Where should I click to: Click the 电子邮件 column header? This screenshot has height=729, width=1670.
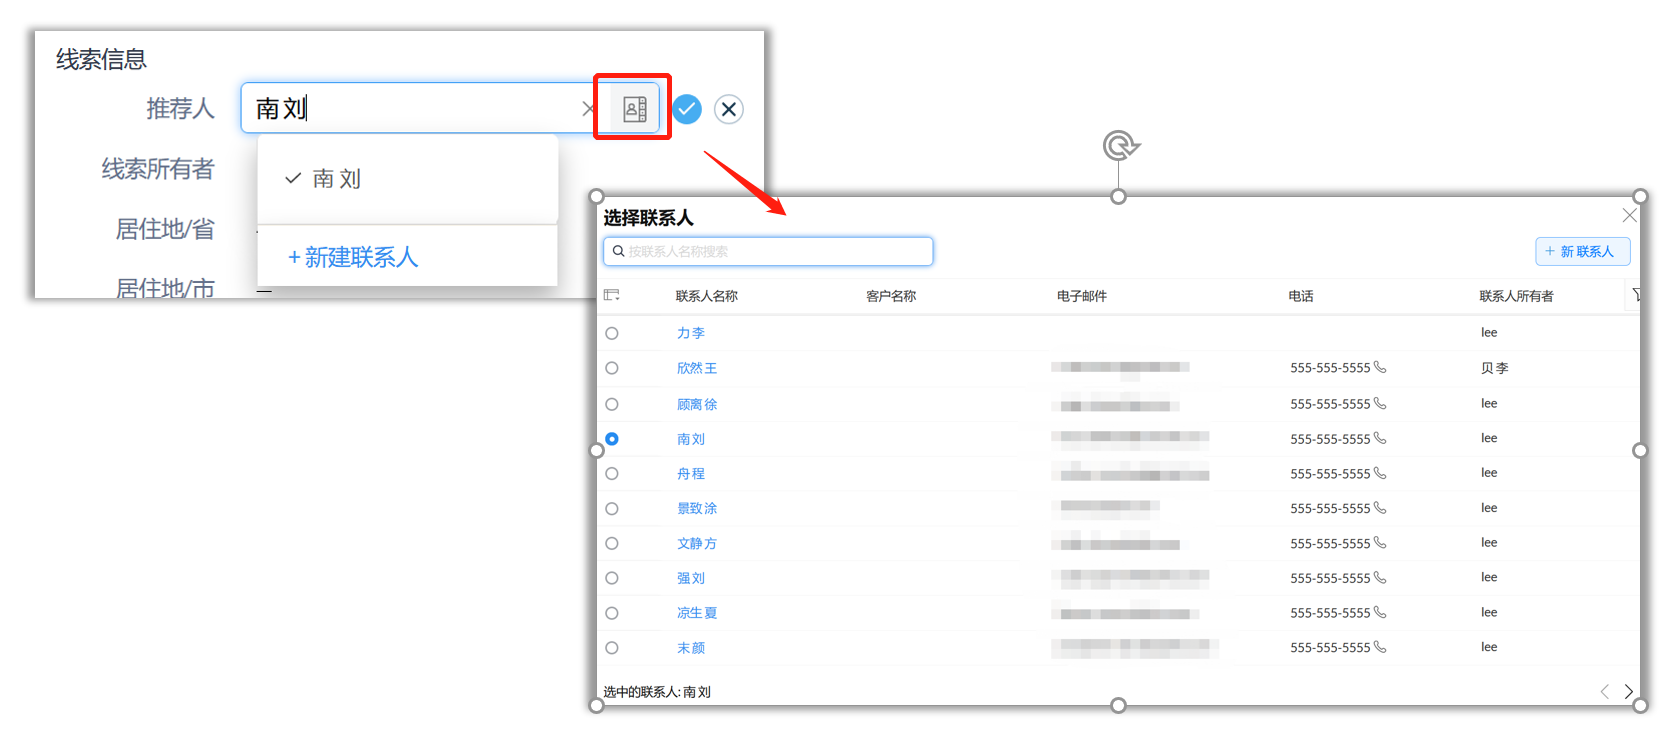click(x=1081, y=296)
